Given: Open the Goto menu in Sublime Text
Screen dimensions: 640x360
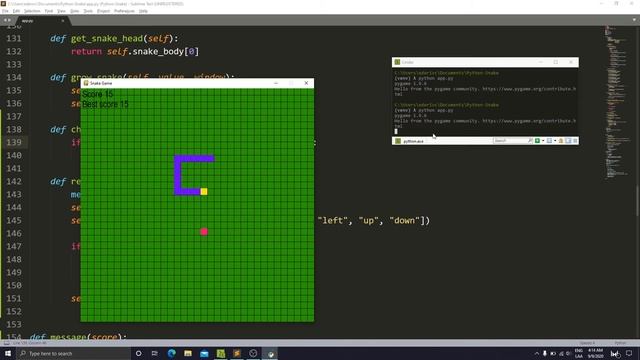Looking at the screenshot, I should (75, 11).
